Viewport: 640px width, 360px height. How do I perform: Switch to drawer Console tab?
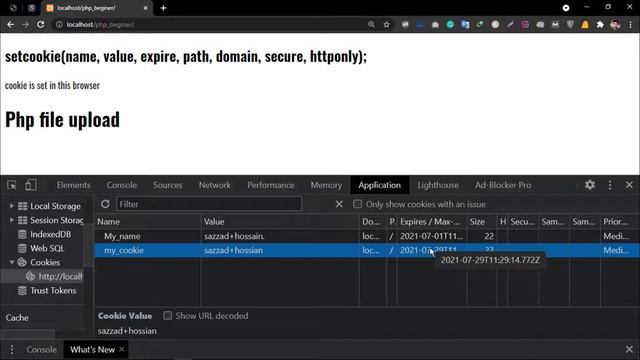pyautogui.click(x=41, y=349)
